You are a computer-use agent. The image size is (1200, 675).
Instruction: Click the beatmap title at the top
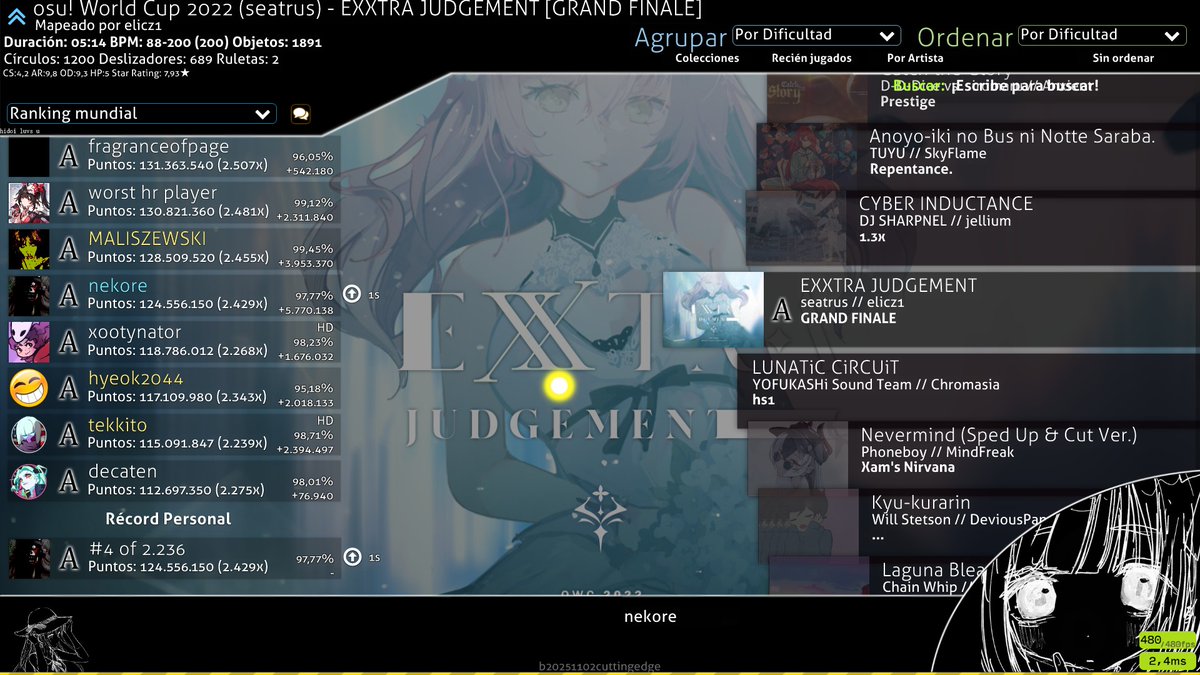click(x=367, y=10)
